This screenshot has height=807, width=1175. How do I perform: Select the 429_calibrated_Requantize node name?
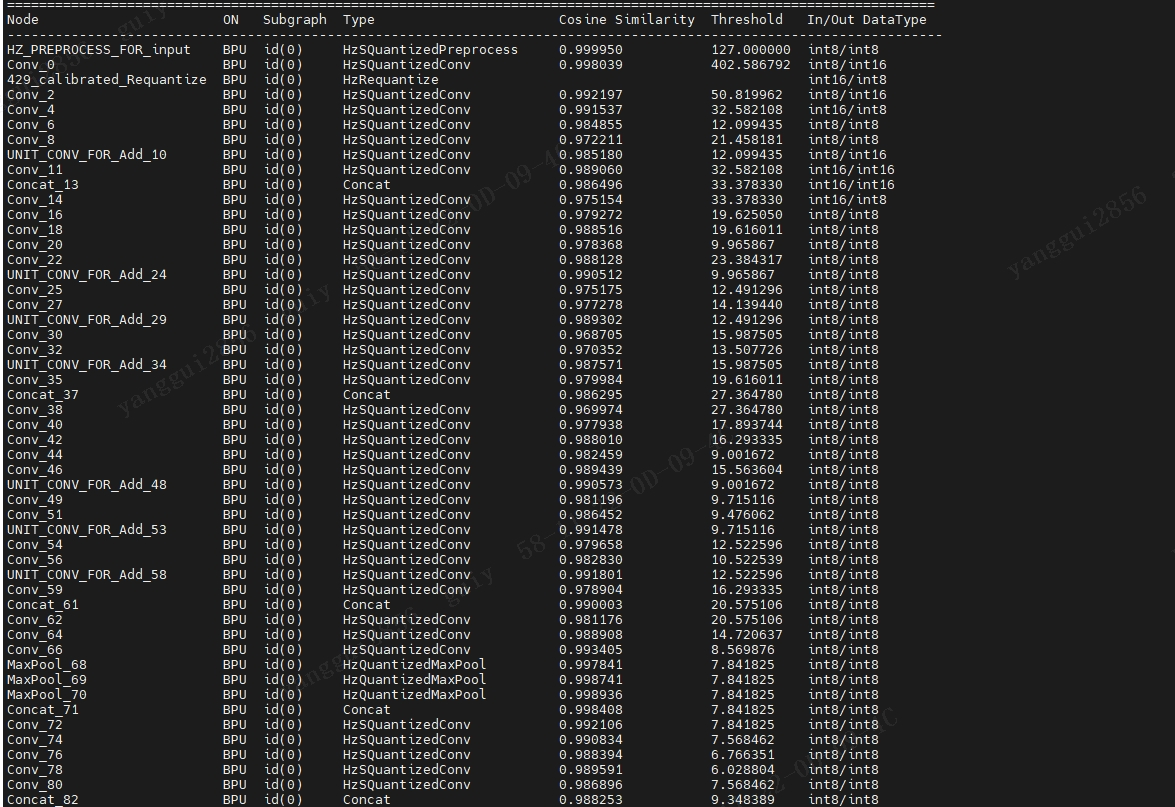pyautogui.click(x=106, y=80)
